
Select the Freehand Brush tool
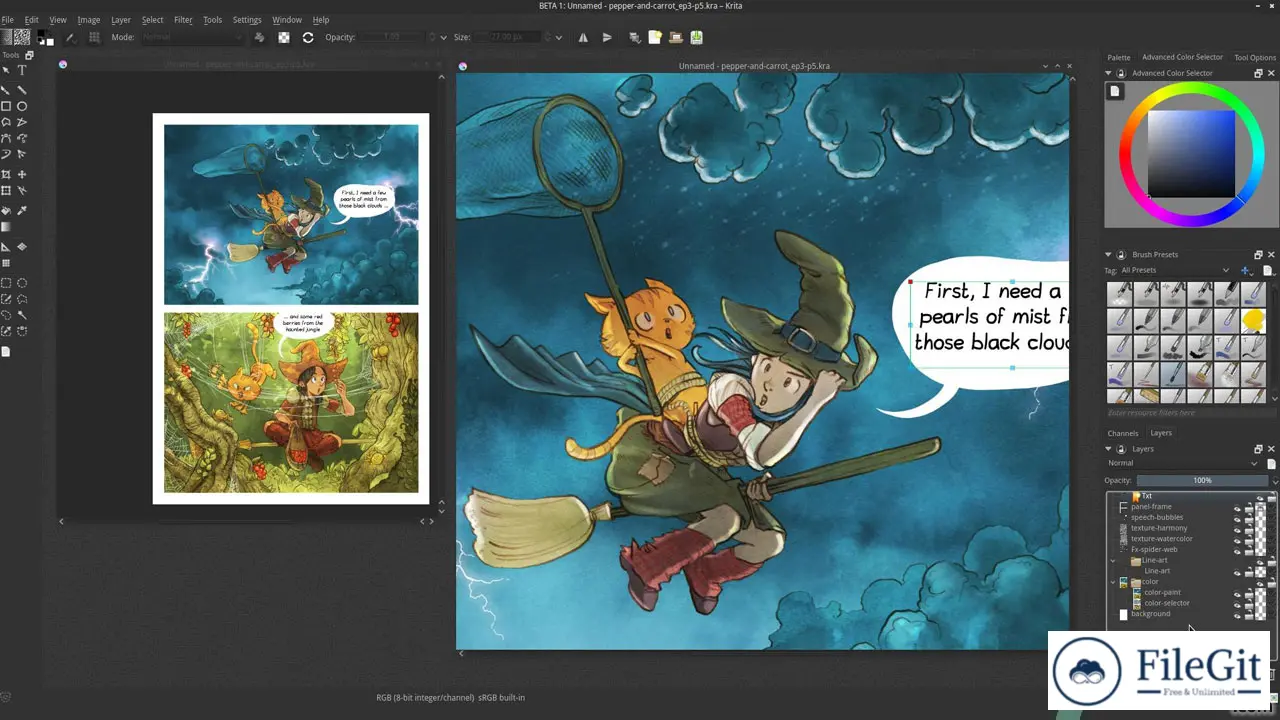tap(6, 90)
